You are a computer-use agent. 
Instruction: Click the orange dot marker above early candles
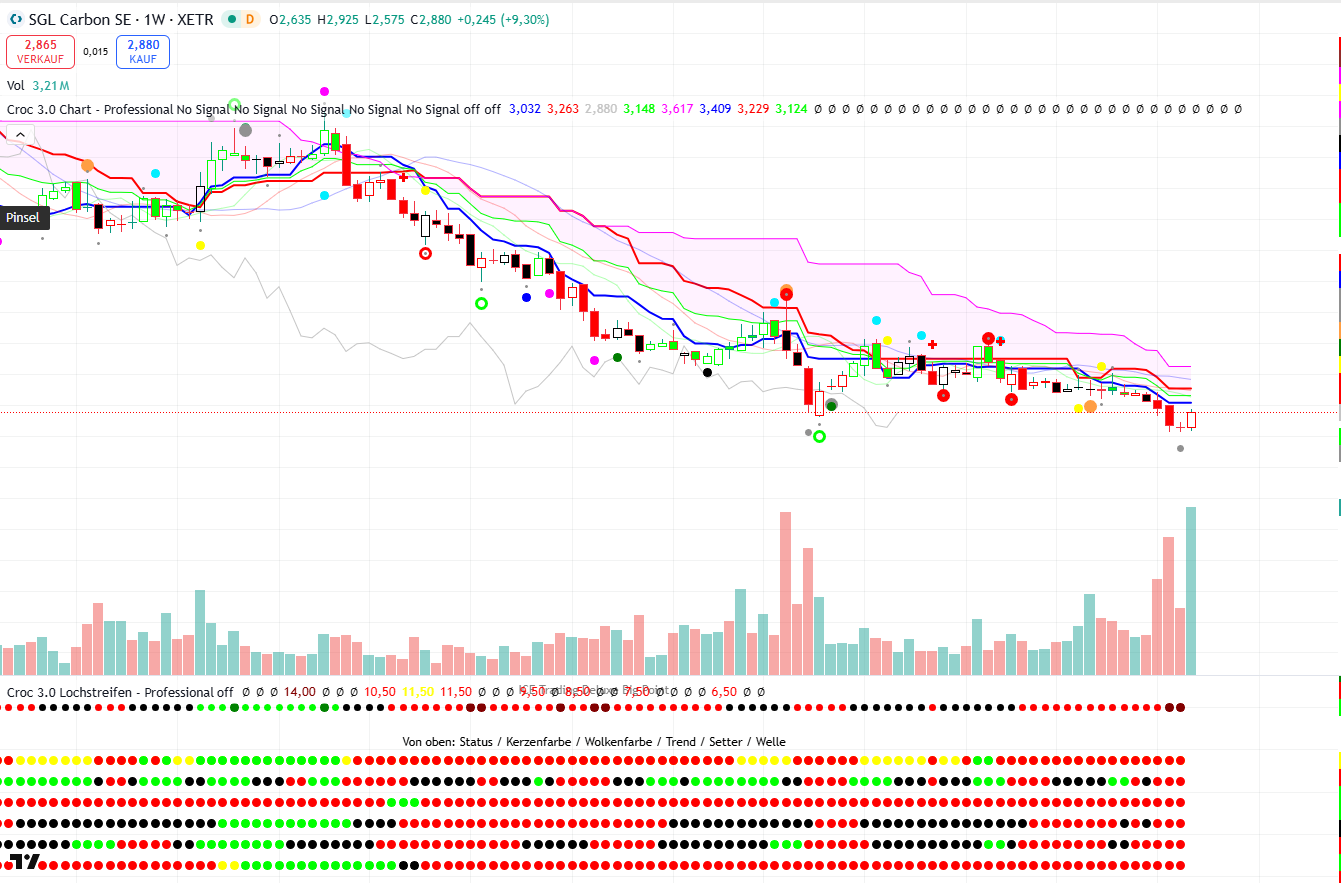point(88,165)
